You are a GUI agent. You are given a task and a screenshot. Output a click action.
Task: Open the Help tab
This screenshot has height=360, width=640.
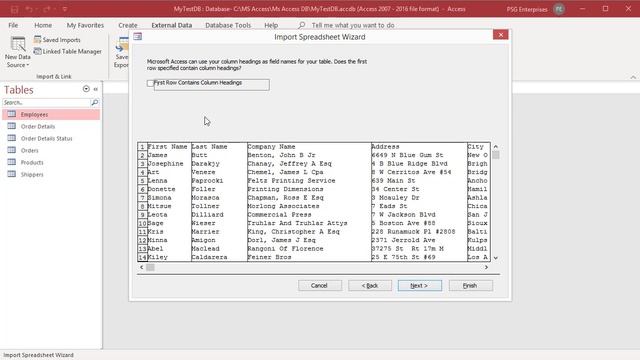pyautogui.click(x=271, y=25)
